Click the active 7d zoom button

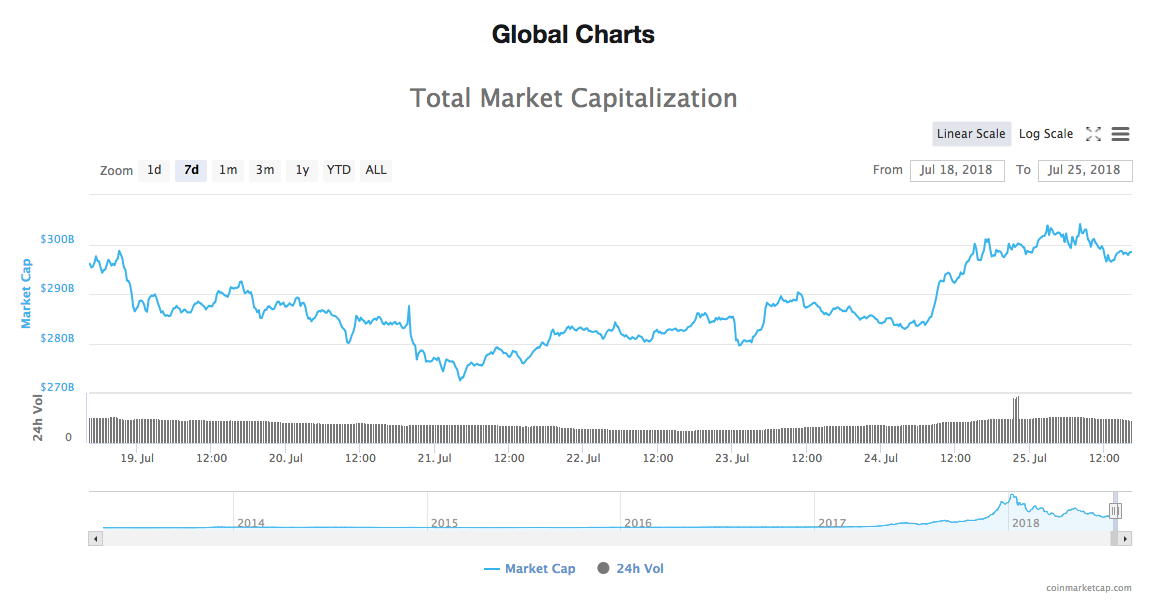coord(190,170)
